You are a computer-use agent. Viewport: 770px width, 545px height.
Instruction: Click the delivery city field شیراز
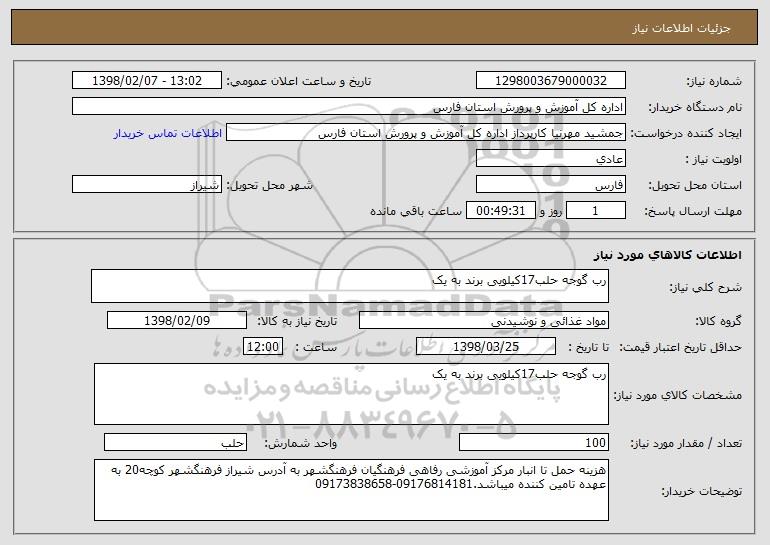[x=147, y=185]
